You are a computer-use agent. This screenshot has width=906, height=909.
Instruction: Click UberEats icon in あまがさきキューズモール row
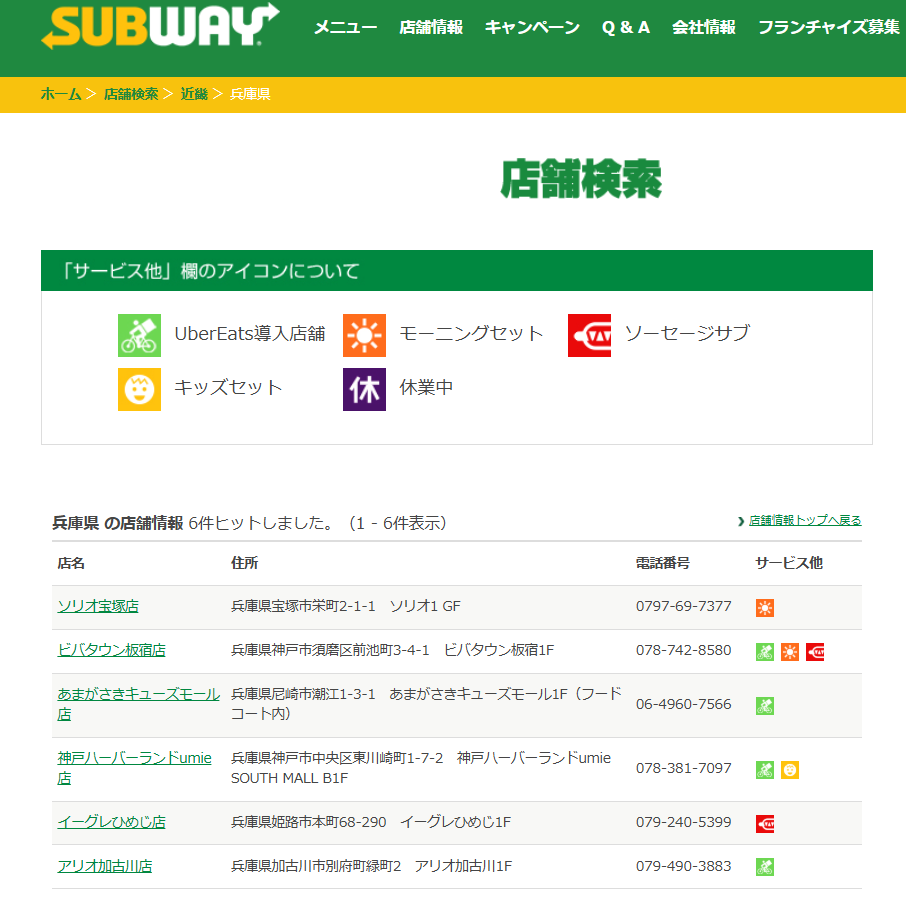tap(765, 706)
